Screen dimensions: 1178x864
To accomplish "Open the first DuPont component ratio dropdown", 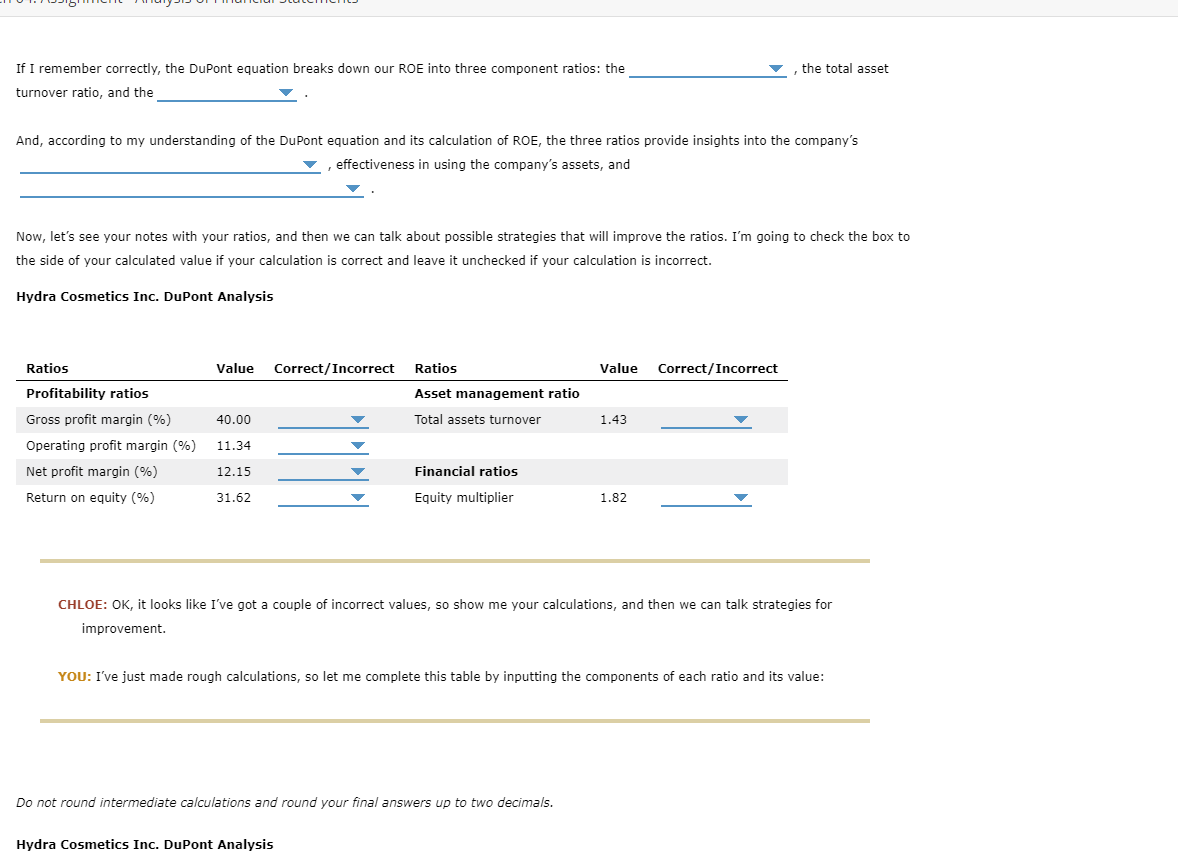I will pos(707,69).
